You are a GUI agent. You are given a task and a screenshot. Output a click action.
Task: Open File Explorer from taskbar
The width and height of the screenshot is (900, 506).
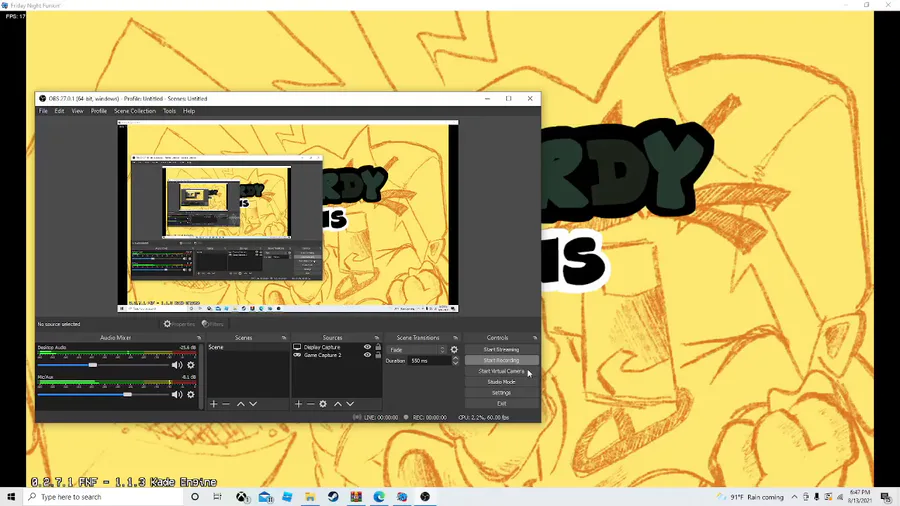(310, 497)
